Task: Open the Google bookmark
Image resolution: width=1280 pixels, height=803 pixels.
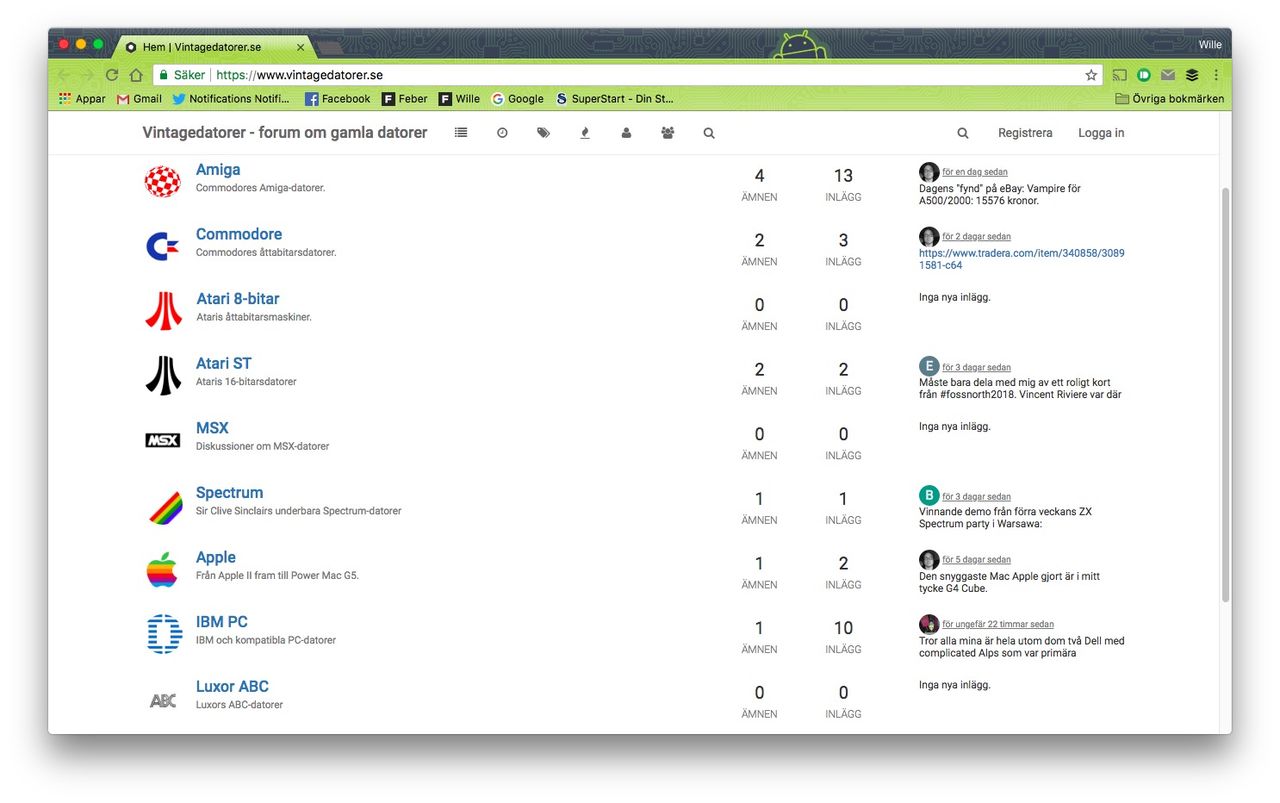Action: point(518,99)
